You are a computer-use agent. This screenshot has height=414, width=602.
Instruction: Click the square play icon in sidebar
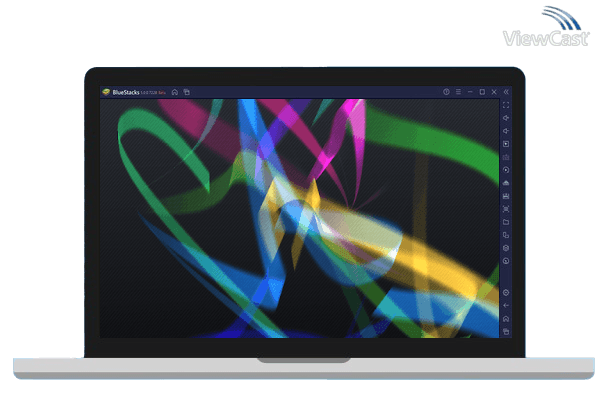(506, 144)
